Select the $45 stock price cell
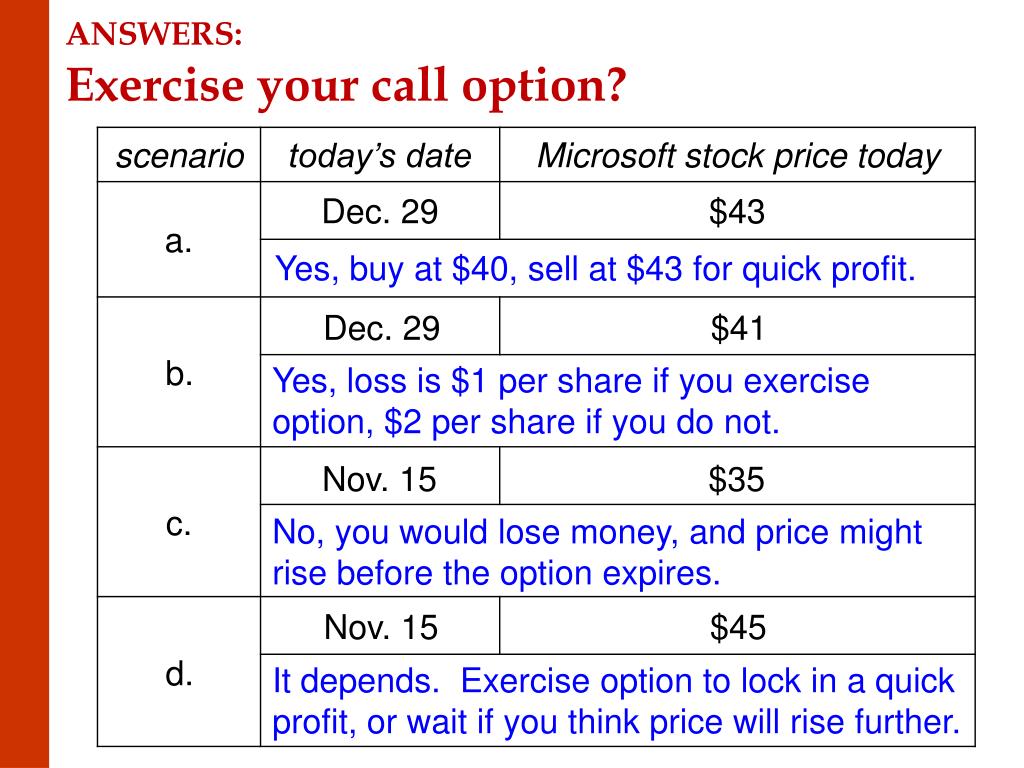Viewport: 1024px width, 768px height. coord(737,627)
